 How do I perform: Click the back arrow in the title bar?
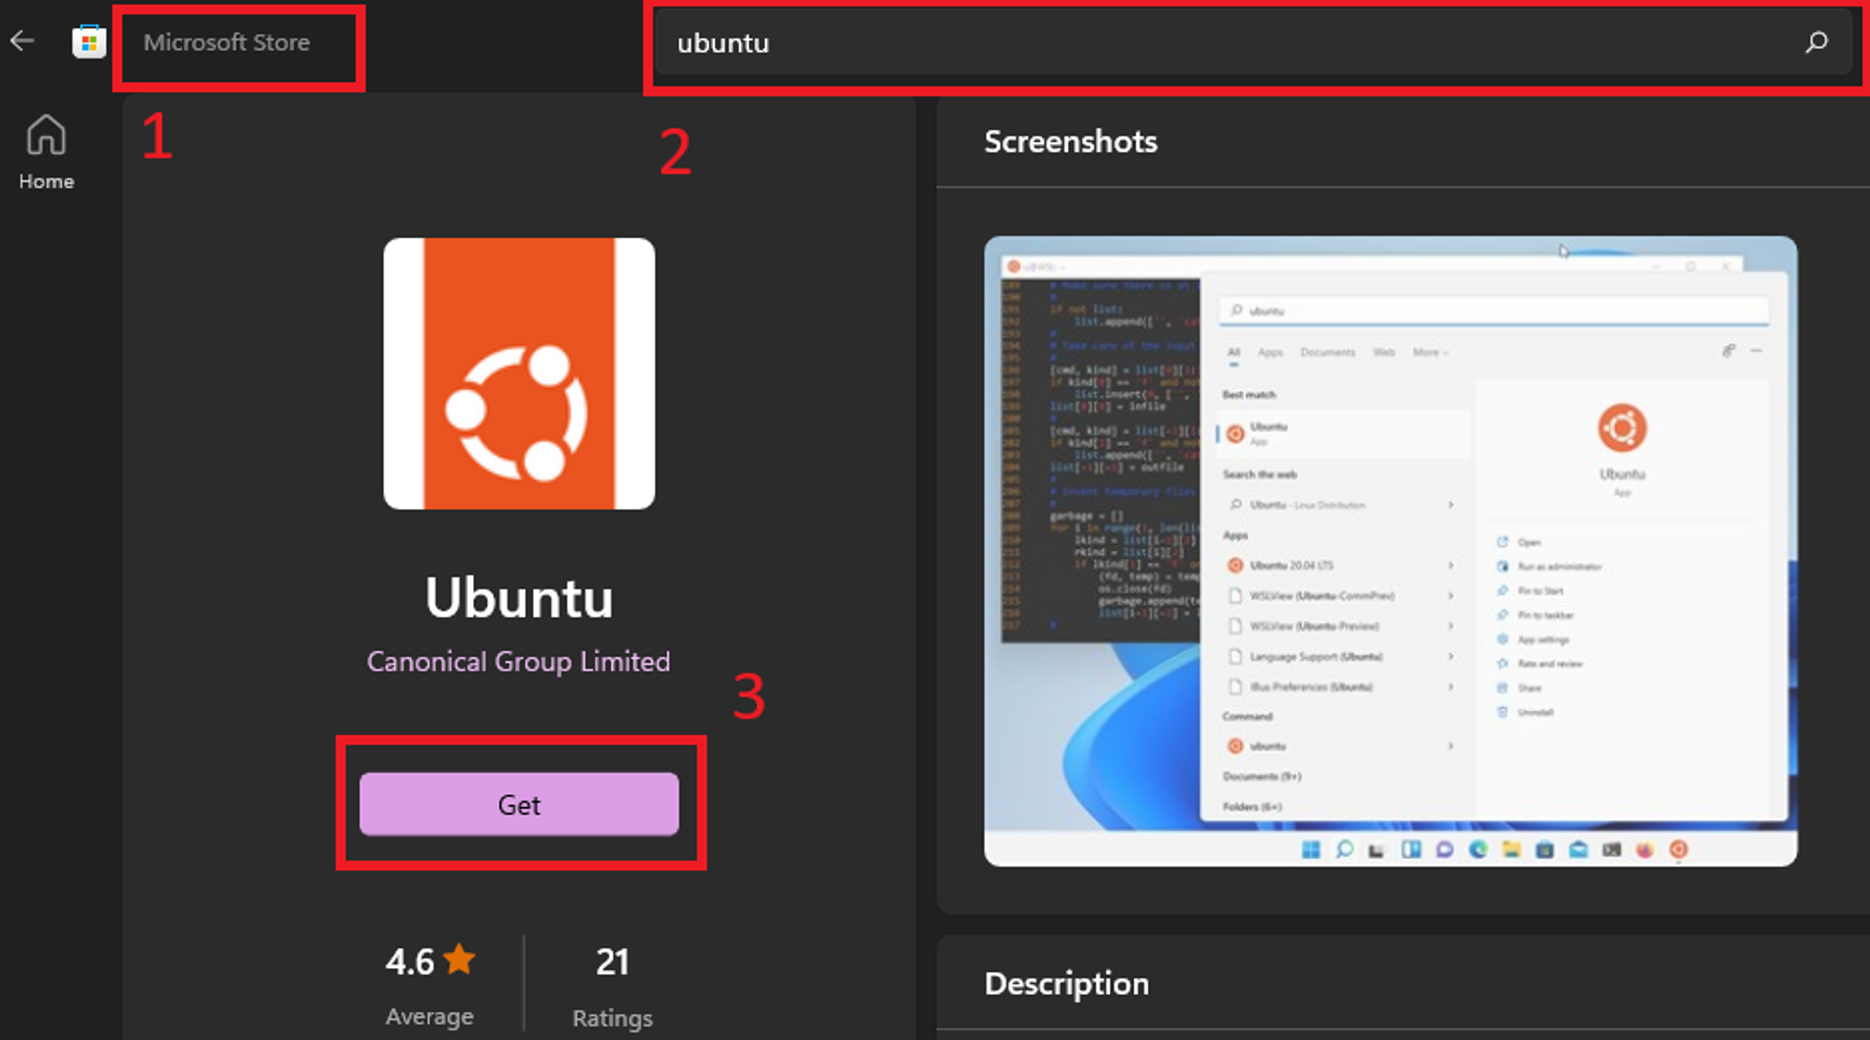pos(22,41)
